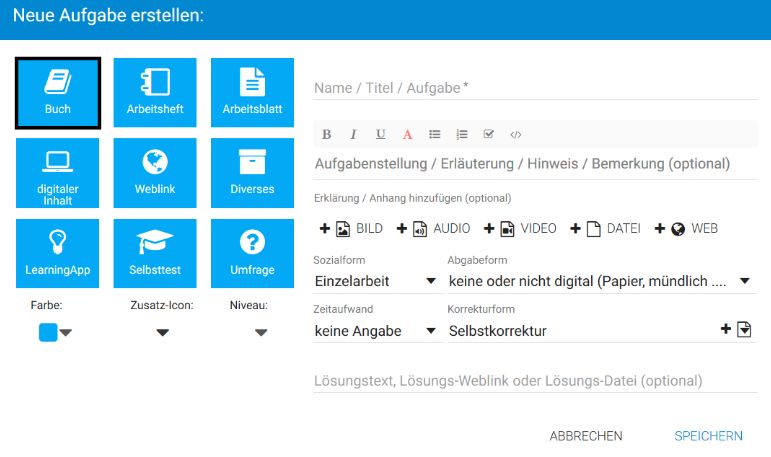Viewport: 771px width, 457px height.
Task: Expand the Niveau dropdown
Action: coord(261,333)
